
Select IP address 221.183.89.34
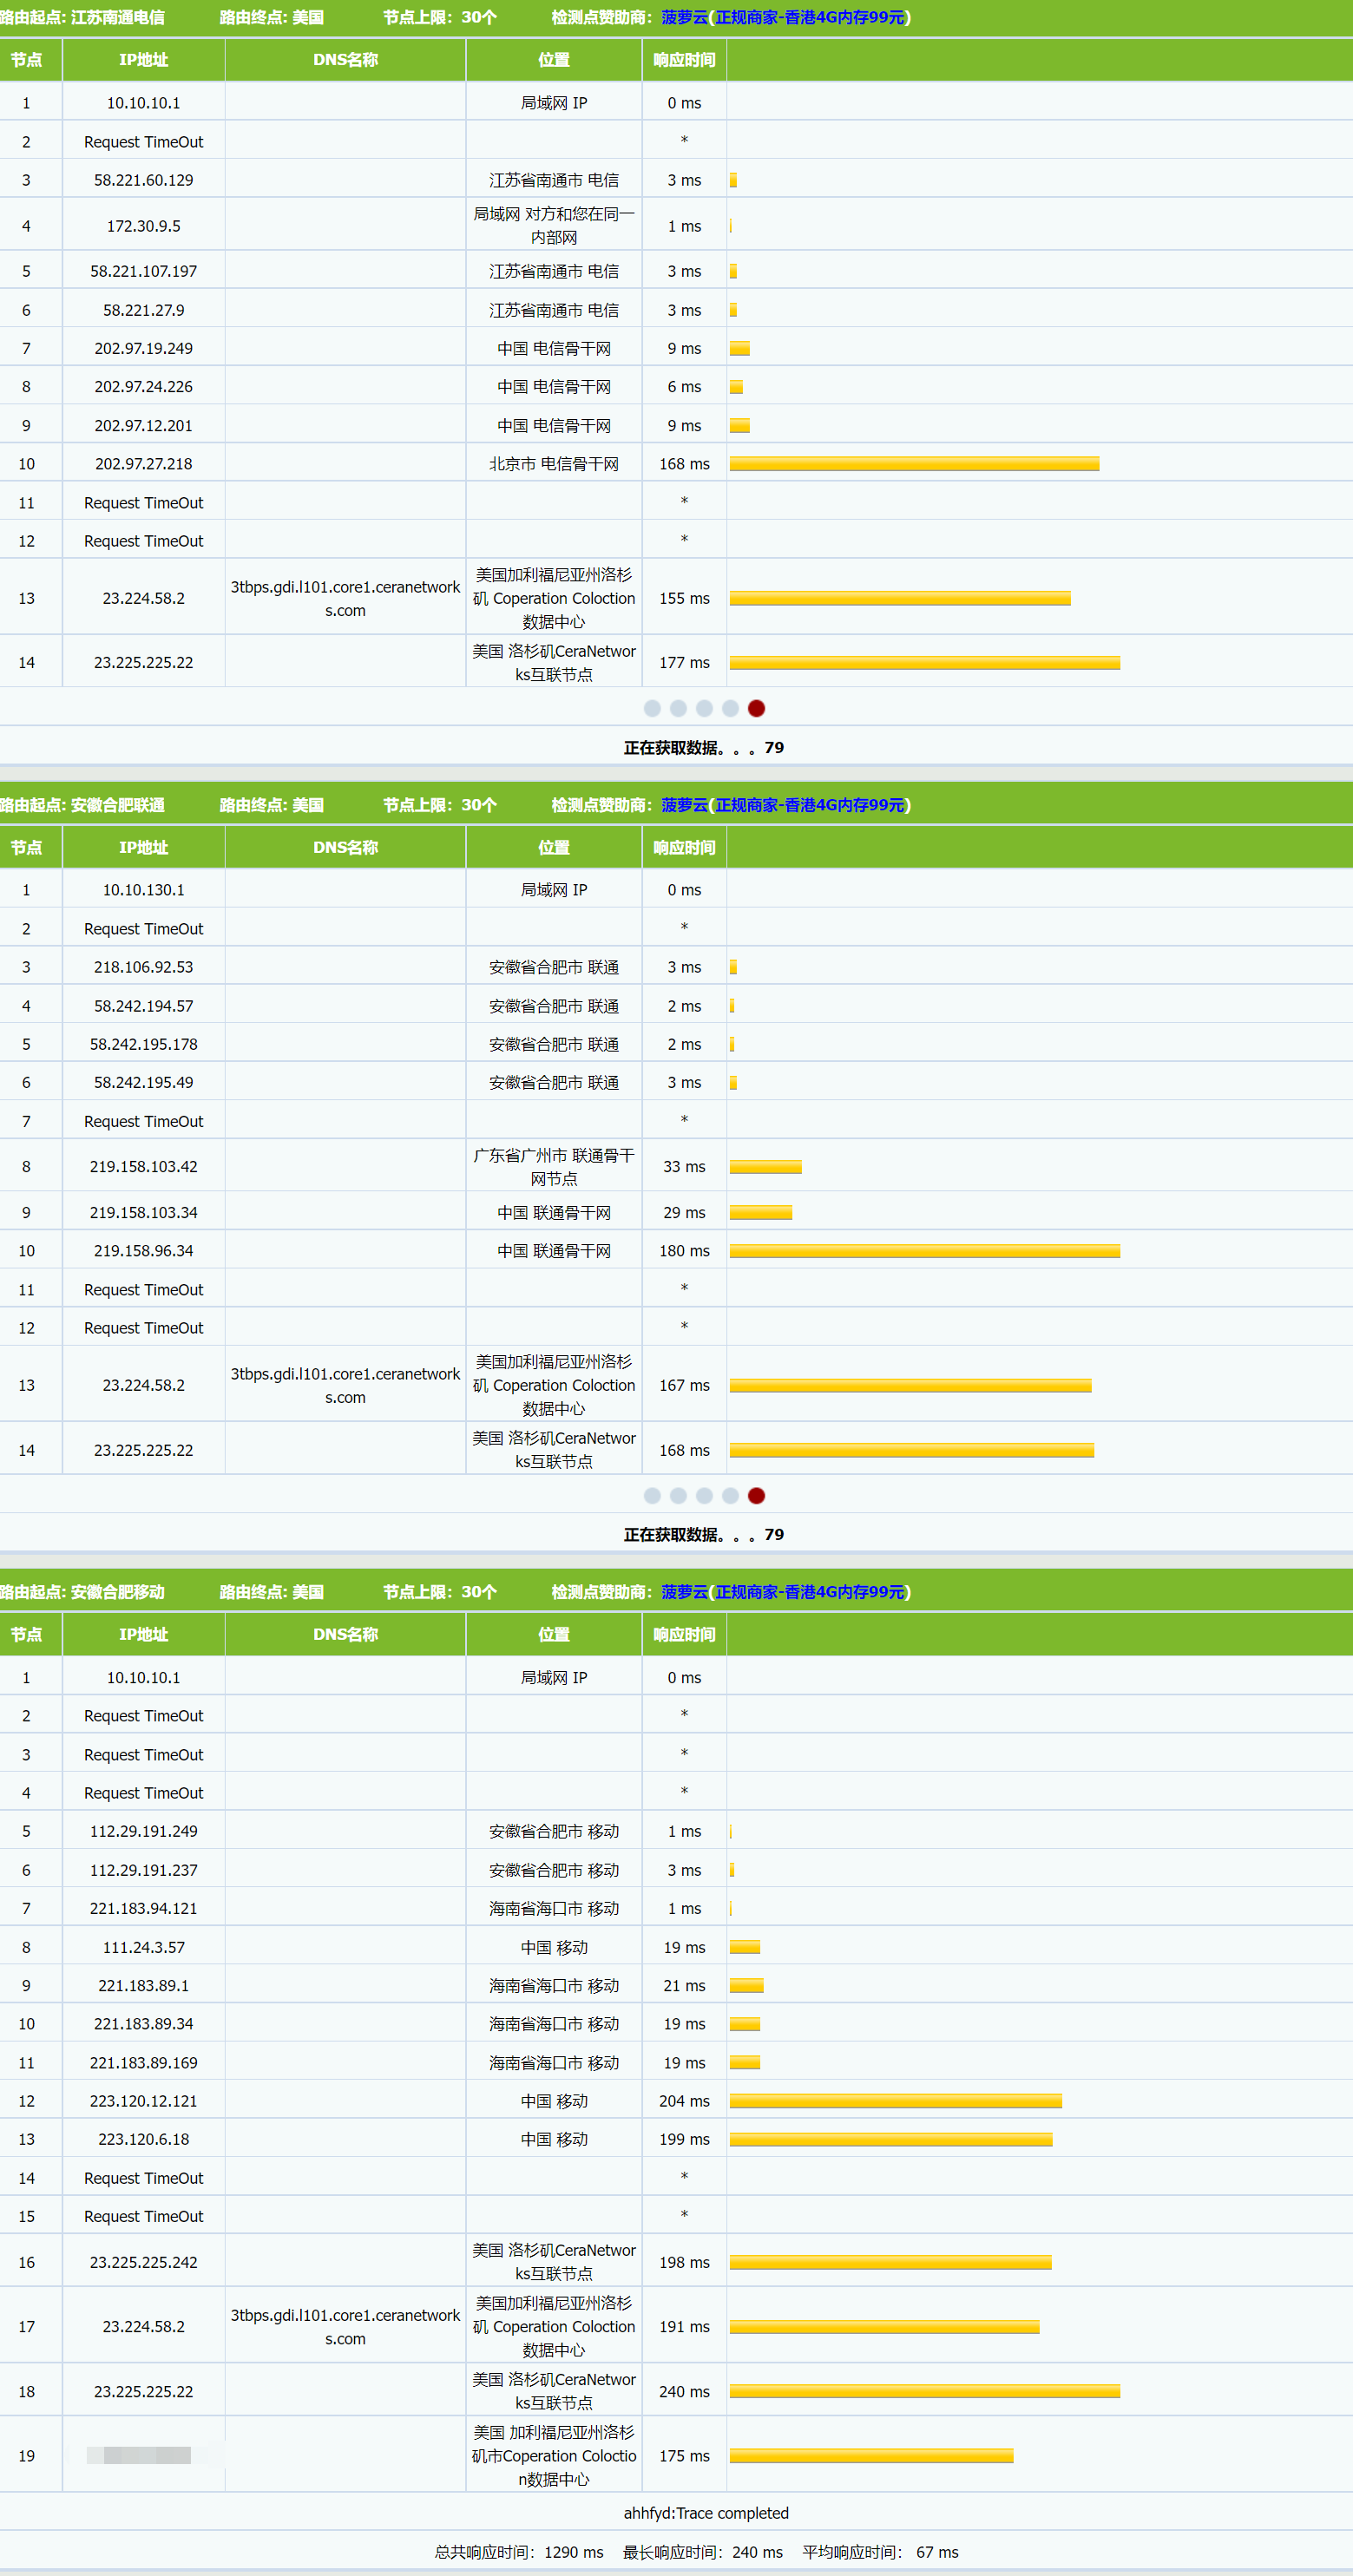click(144, 2023)
